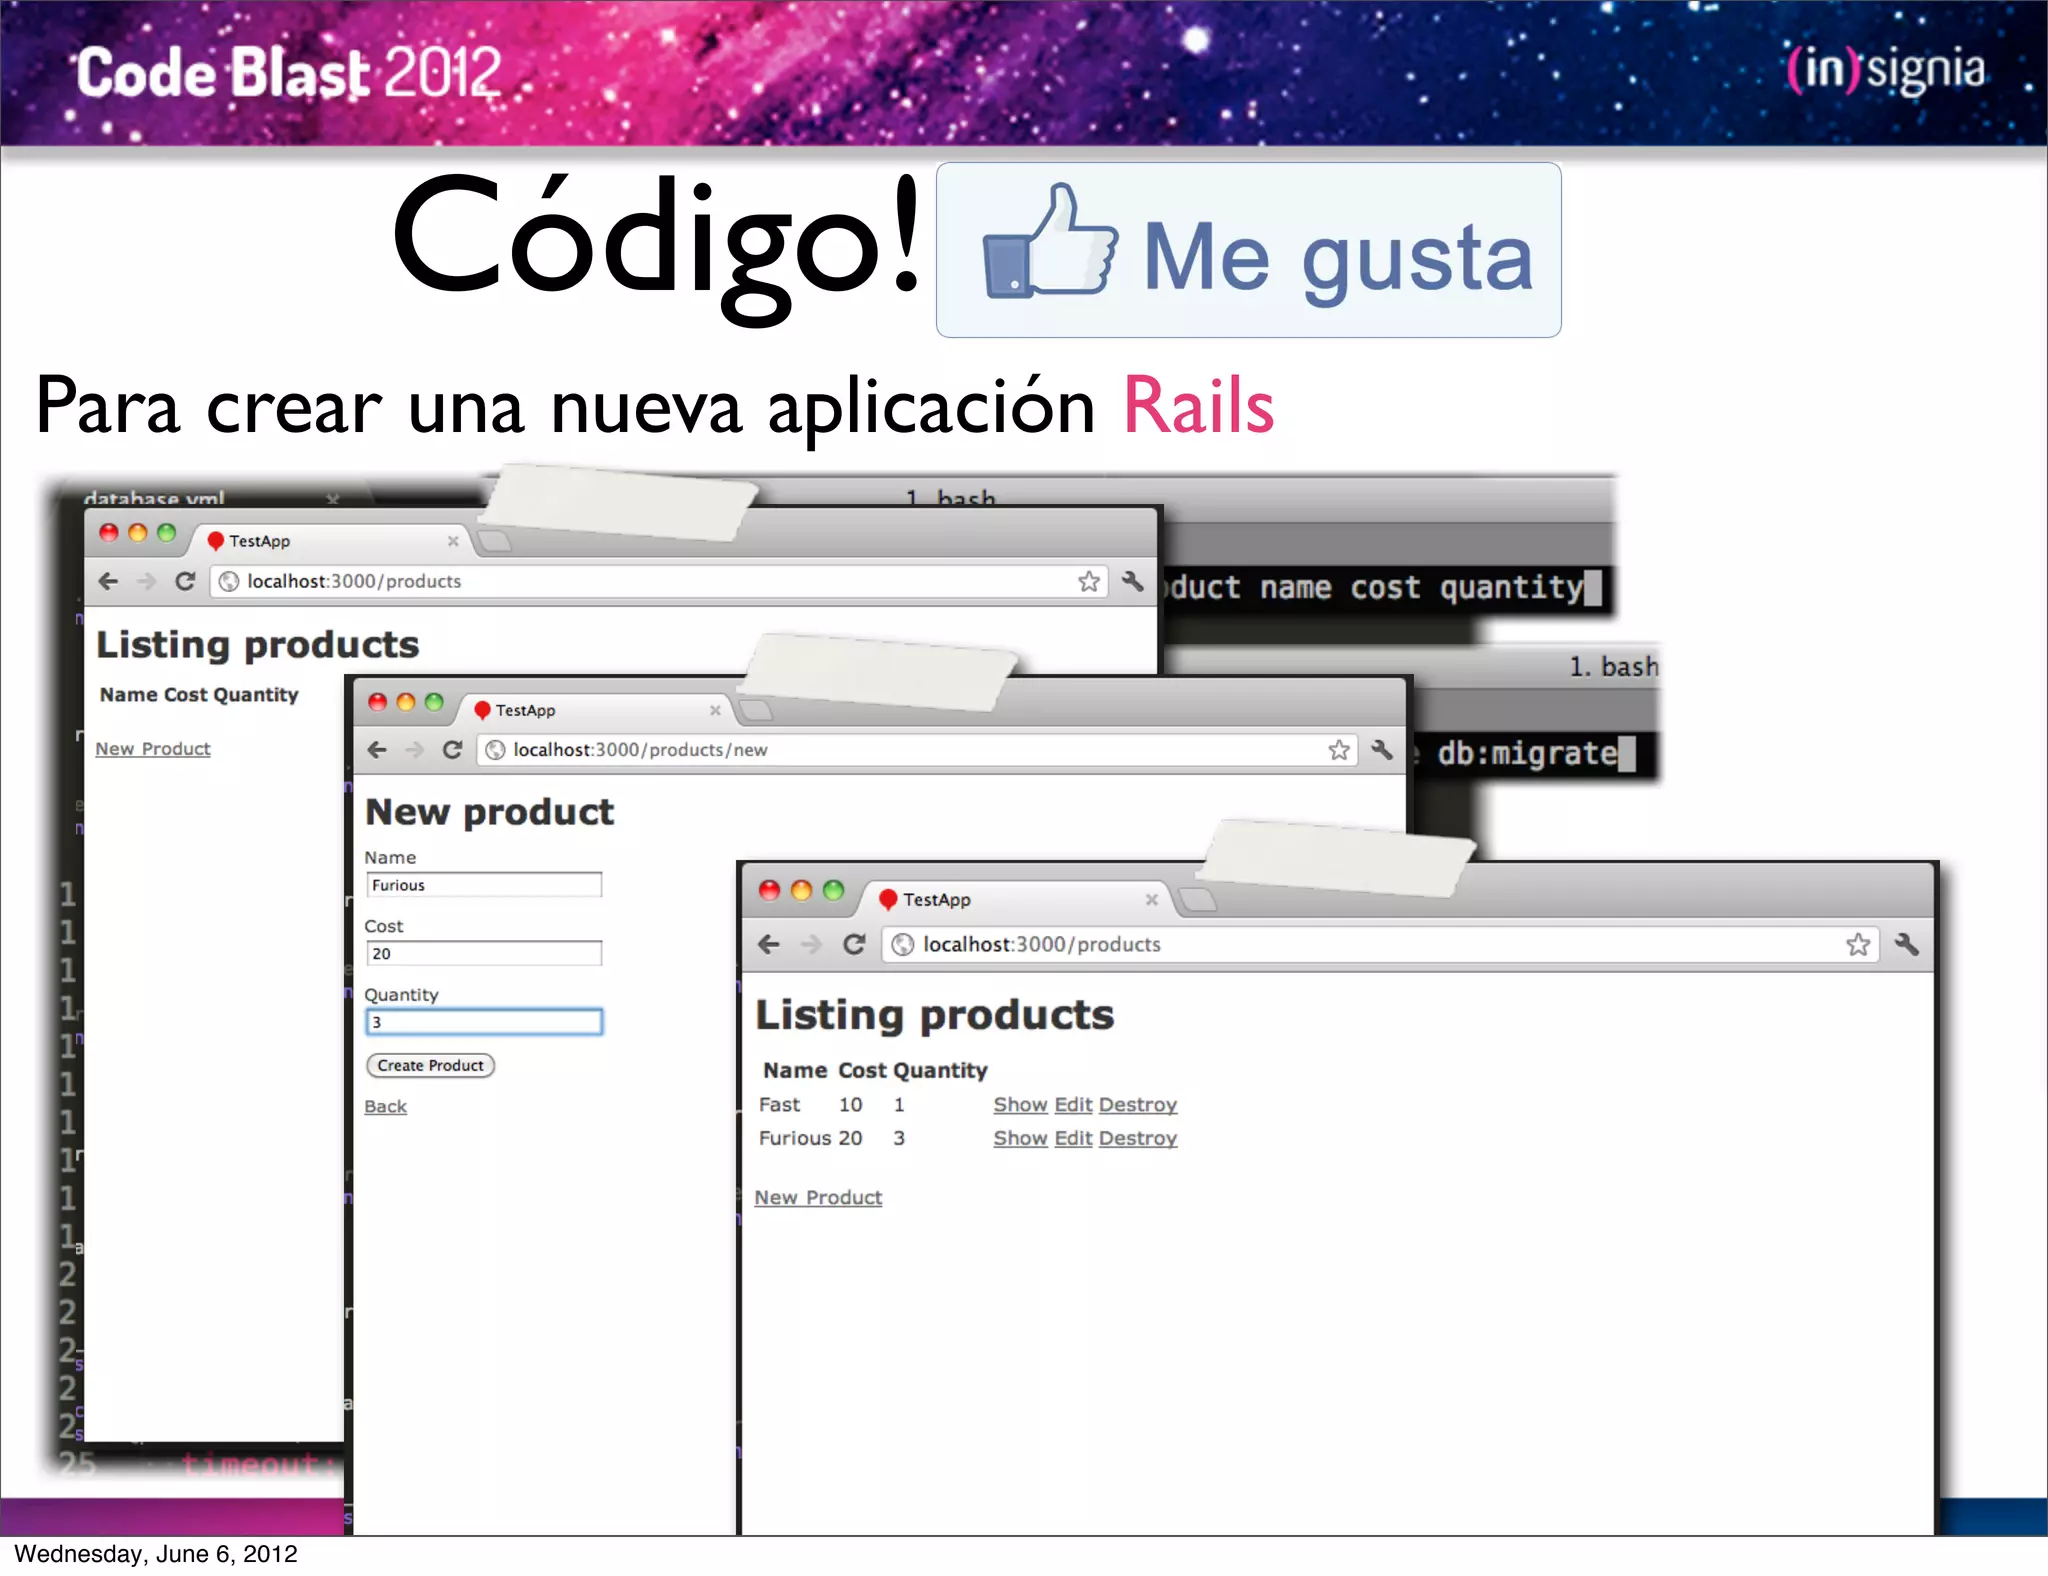
Task: Reload the front Listing products browser window
Action: tap(854, 944)
